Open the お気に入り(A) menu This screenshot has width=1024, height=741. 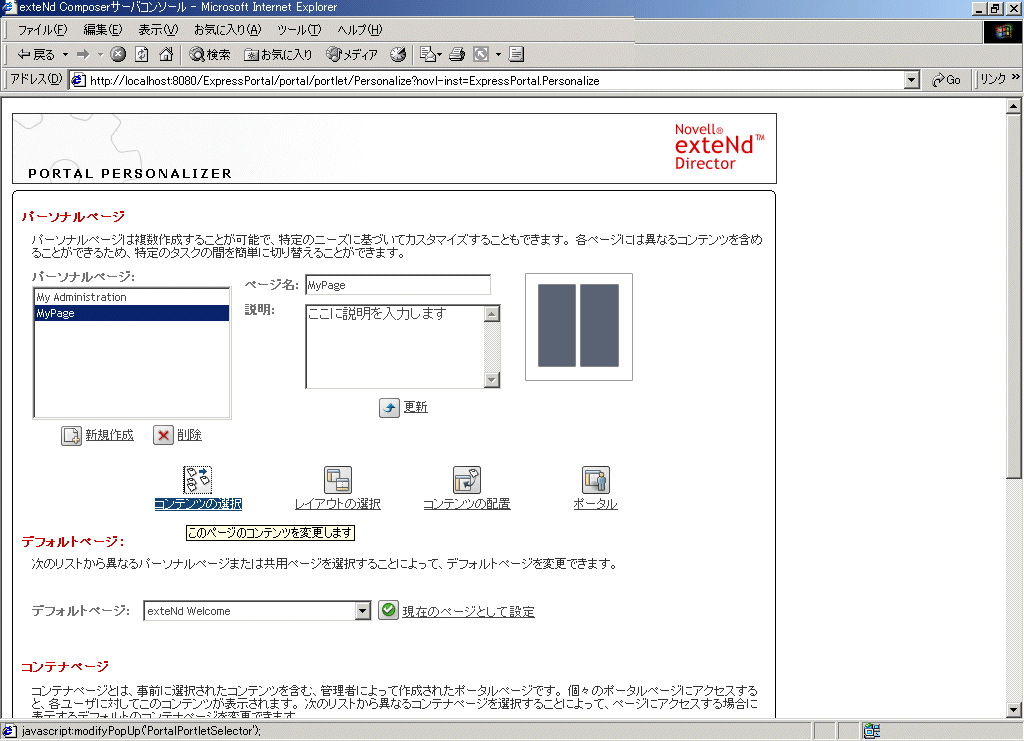pos(227,30)
